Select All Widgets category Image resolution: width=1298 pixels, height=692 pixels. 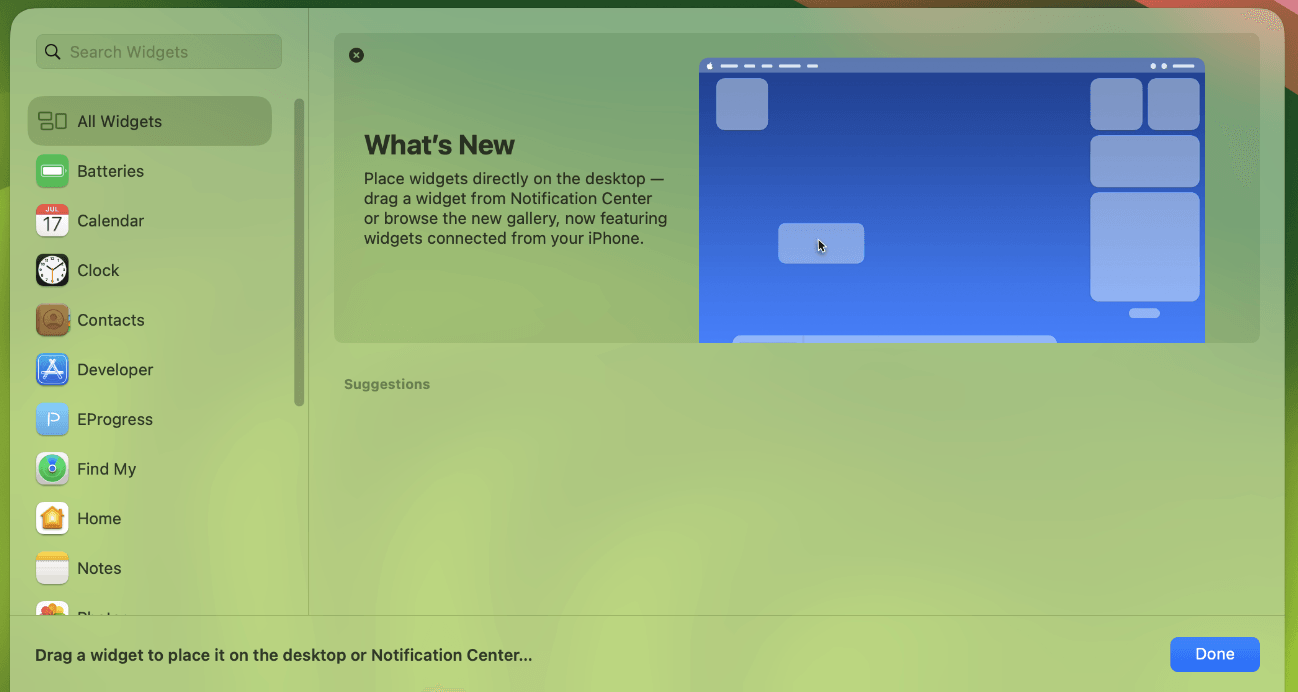click(x=150, y=121)
